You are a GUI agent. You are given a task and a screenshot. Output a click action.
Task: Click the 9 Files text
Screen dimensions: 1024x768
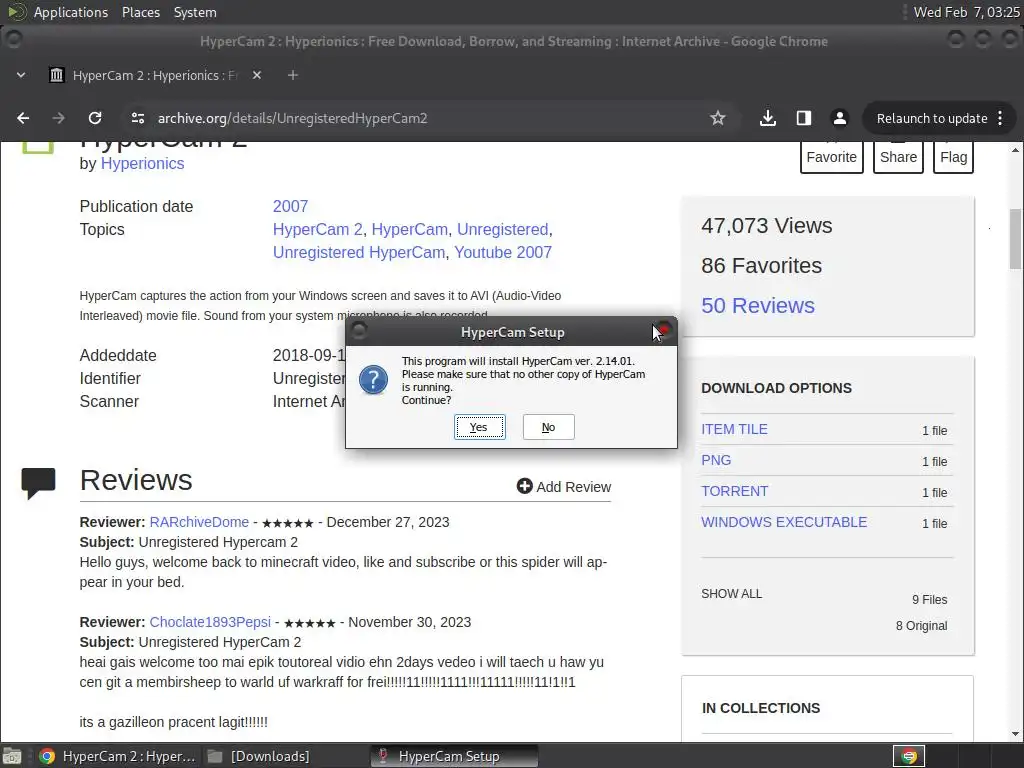929,600
